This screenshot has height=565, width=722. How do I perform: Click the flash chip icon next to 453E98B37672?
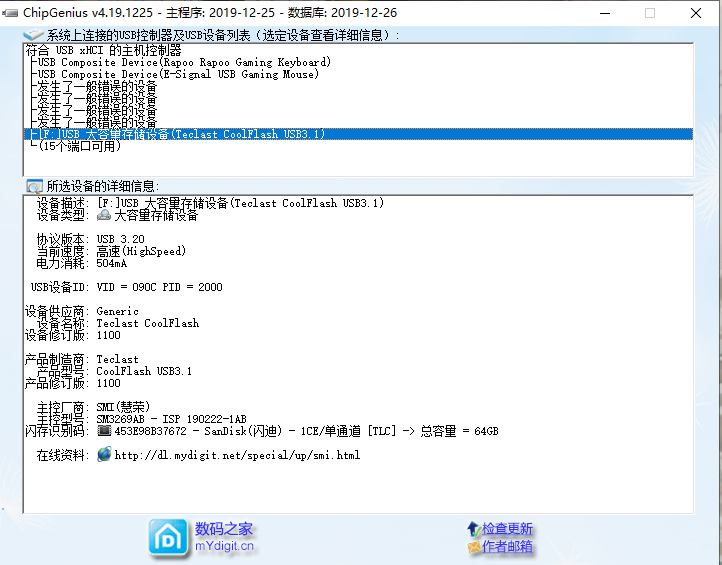104,431
